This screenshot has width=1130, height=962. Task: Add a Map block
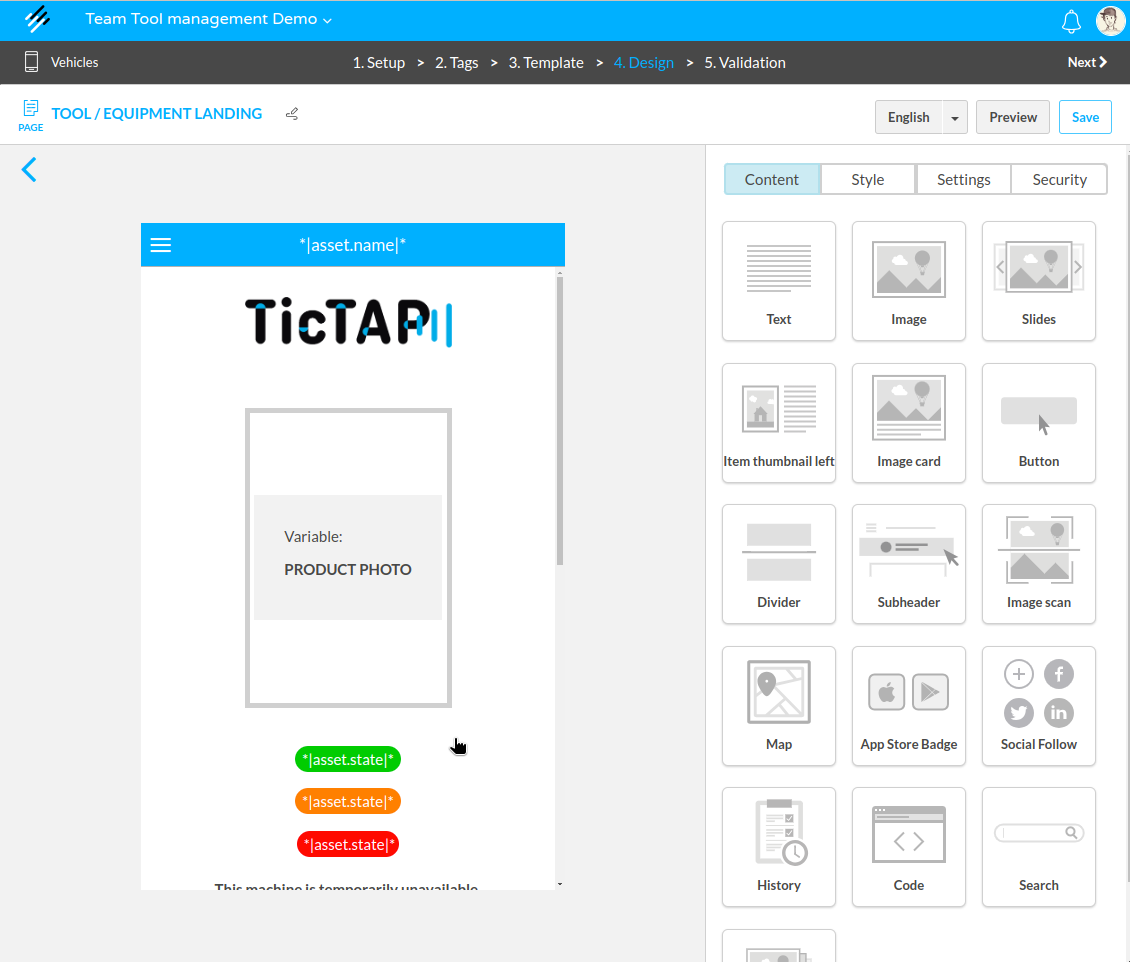coord(778,706)
